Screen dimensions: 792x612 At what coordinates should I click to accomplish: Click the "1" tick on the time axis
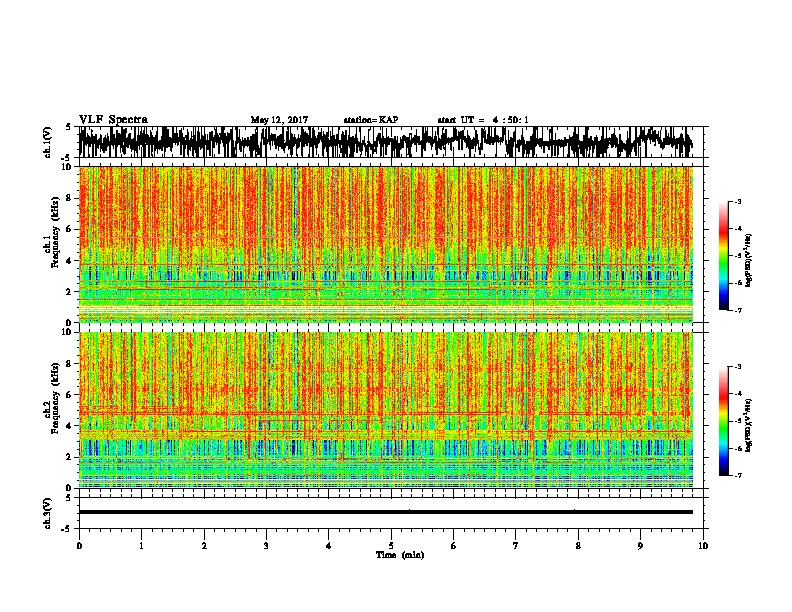click(142, 546)
